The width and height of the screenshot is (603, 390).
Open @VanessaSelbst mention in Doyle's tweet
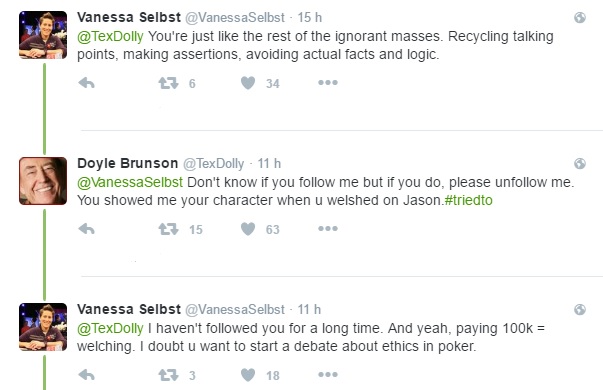click(x=130, y=182)
